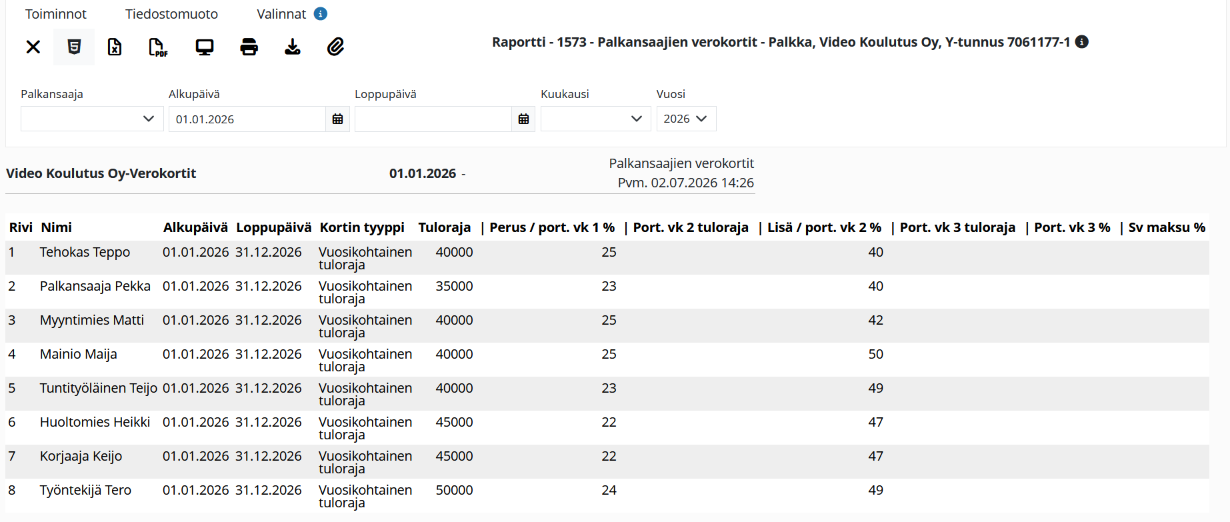Open info icon after Y-tunnus 7061177-1
The width and height of the screenshot is (1230, 522).
click(x=1082, y=42)
